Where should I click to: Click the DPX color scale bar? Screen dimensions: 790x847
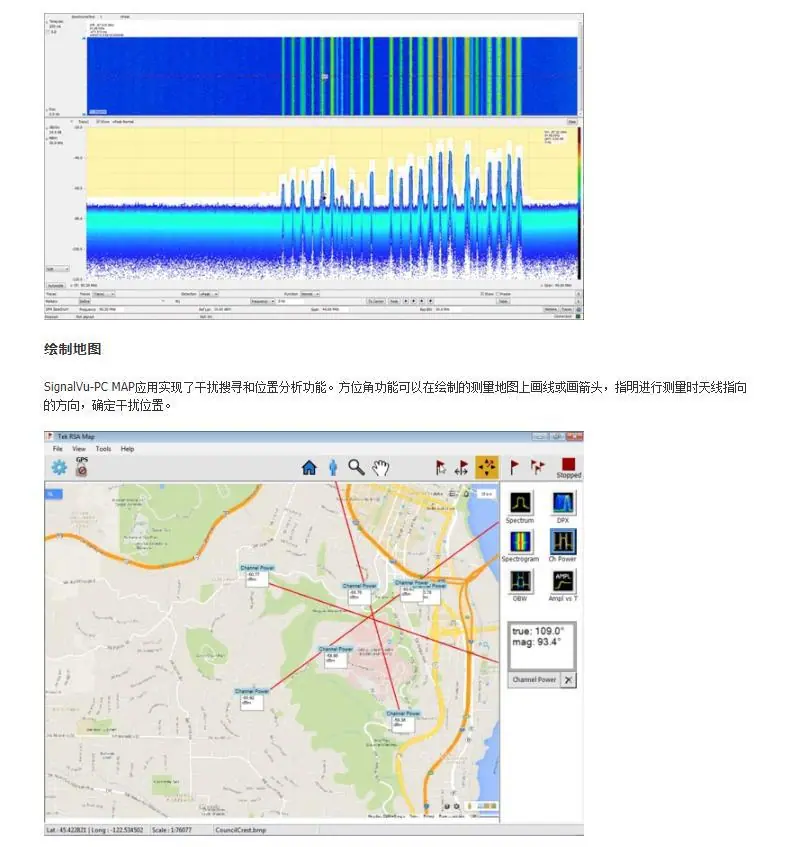[x=579, y=203]
